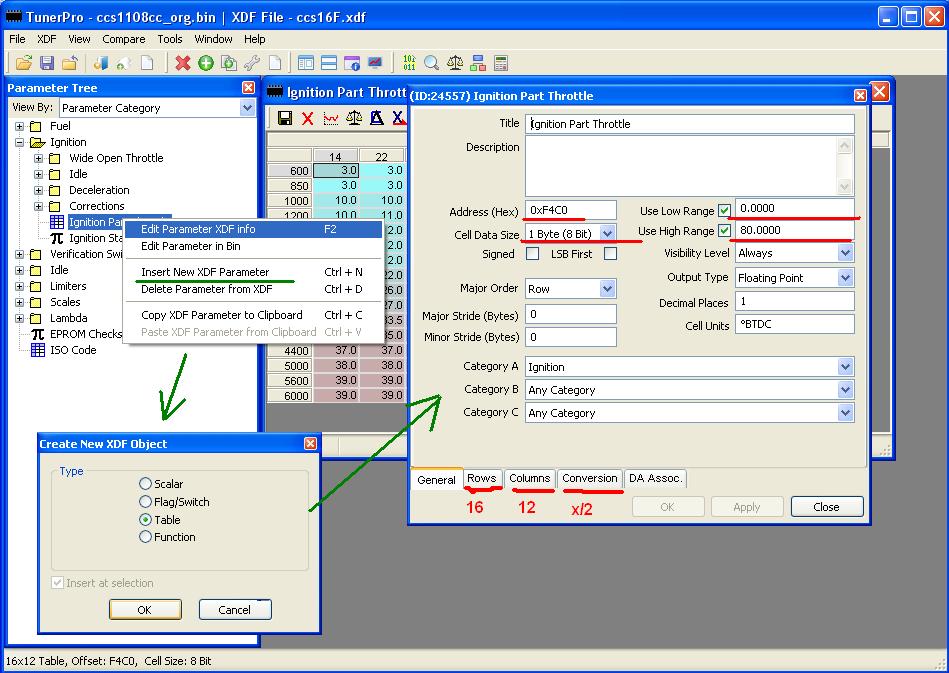Open the Cell Data Size dropdown
This screenshot has width=949, height=673.
click(x=607, y=234)
